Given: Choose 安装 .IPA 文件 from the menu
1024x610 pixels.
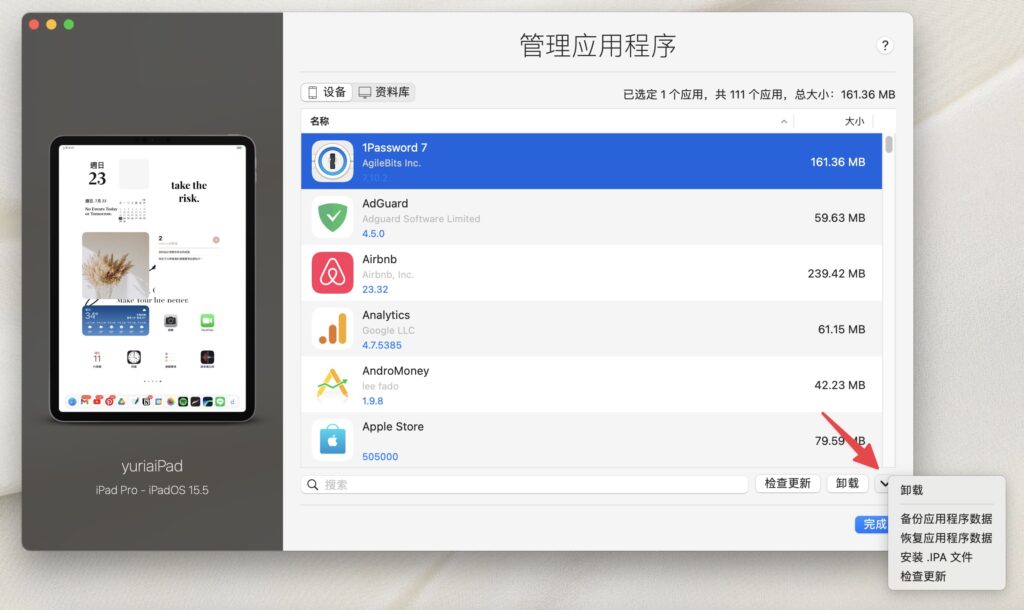Looking at the screenshot, I should [936, 557].
